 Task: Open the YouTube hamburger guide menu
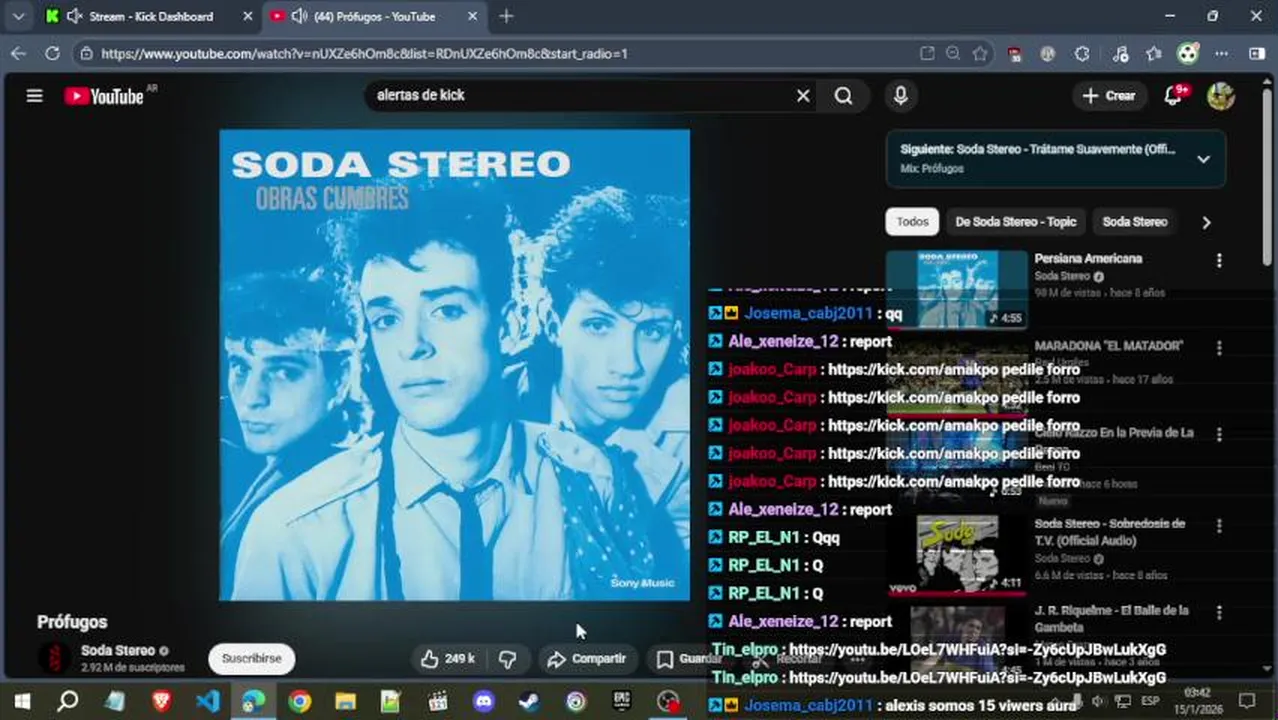(x=34, y=96)
